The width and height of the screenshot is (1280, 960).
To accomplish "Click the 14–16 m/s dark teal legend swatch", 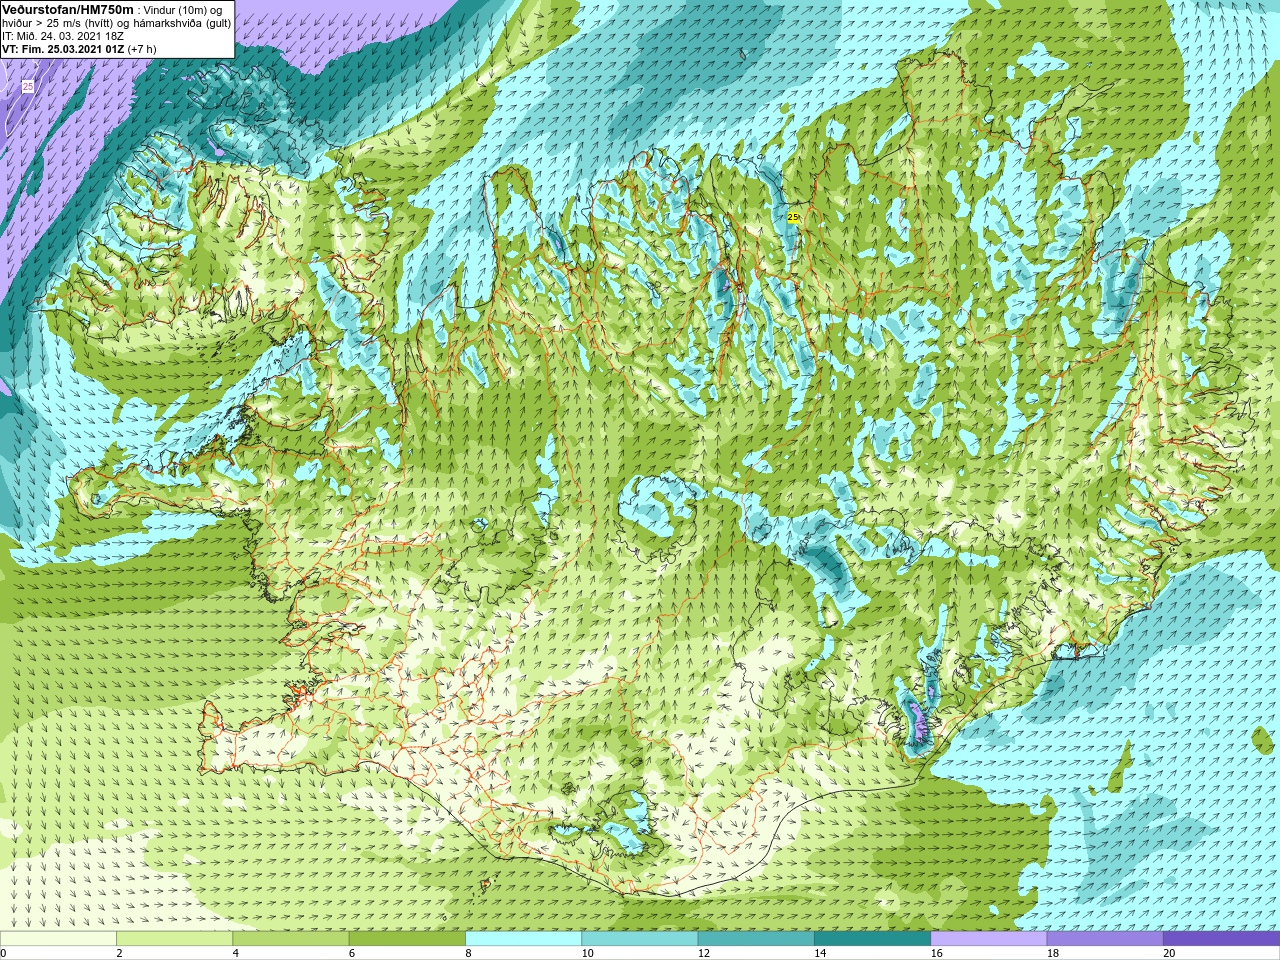I will coord(872,939).
